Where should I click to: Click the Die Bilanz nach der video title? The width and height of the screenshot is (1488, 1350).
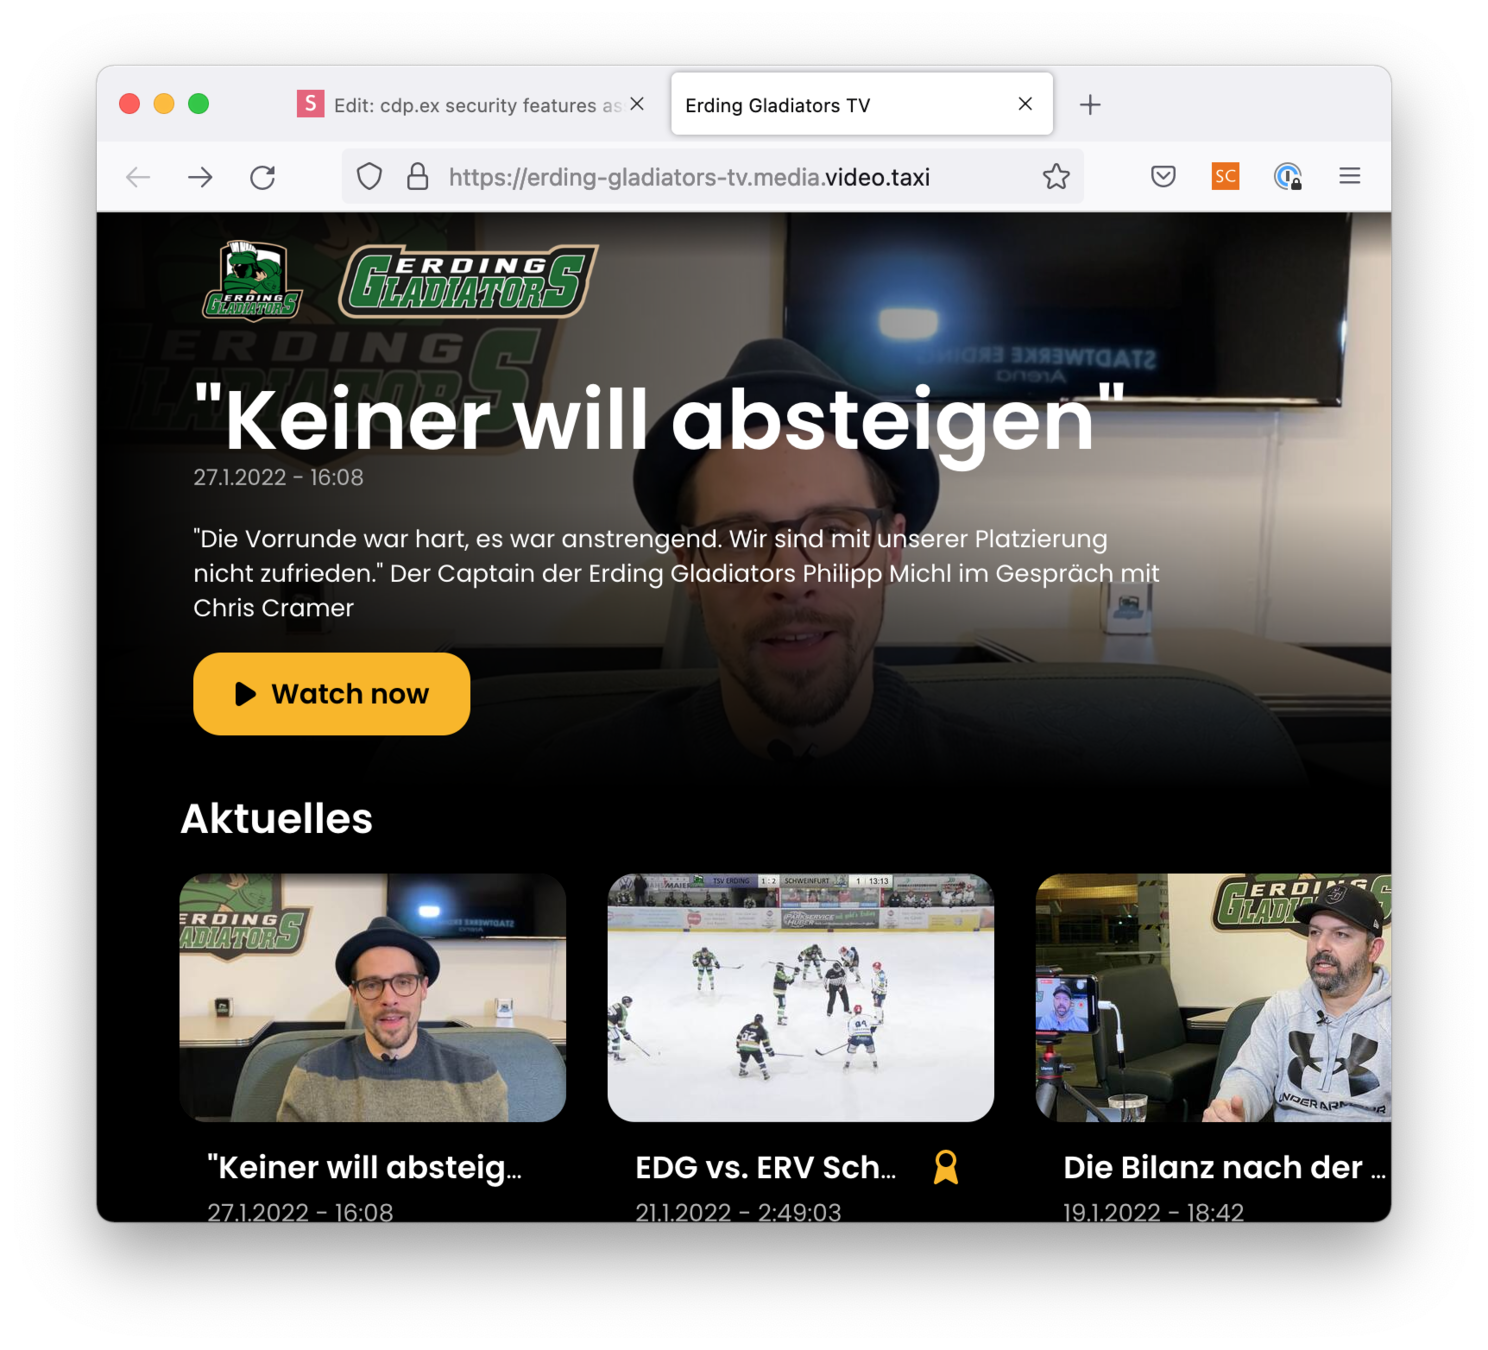click(1224, 1167)
